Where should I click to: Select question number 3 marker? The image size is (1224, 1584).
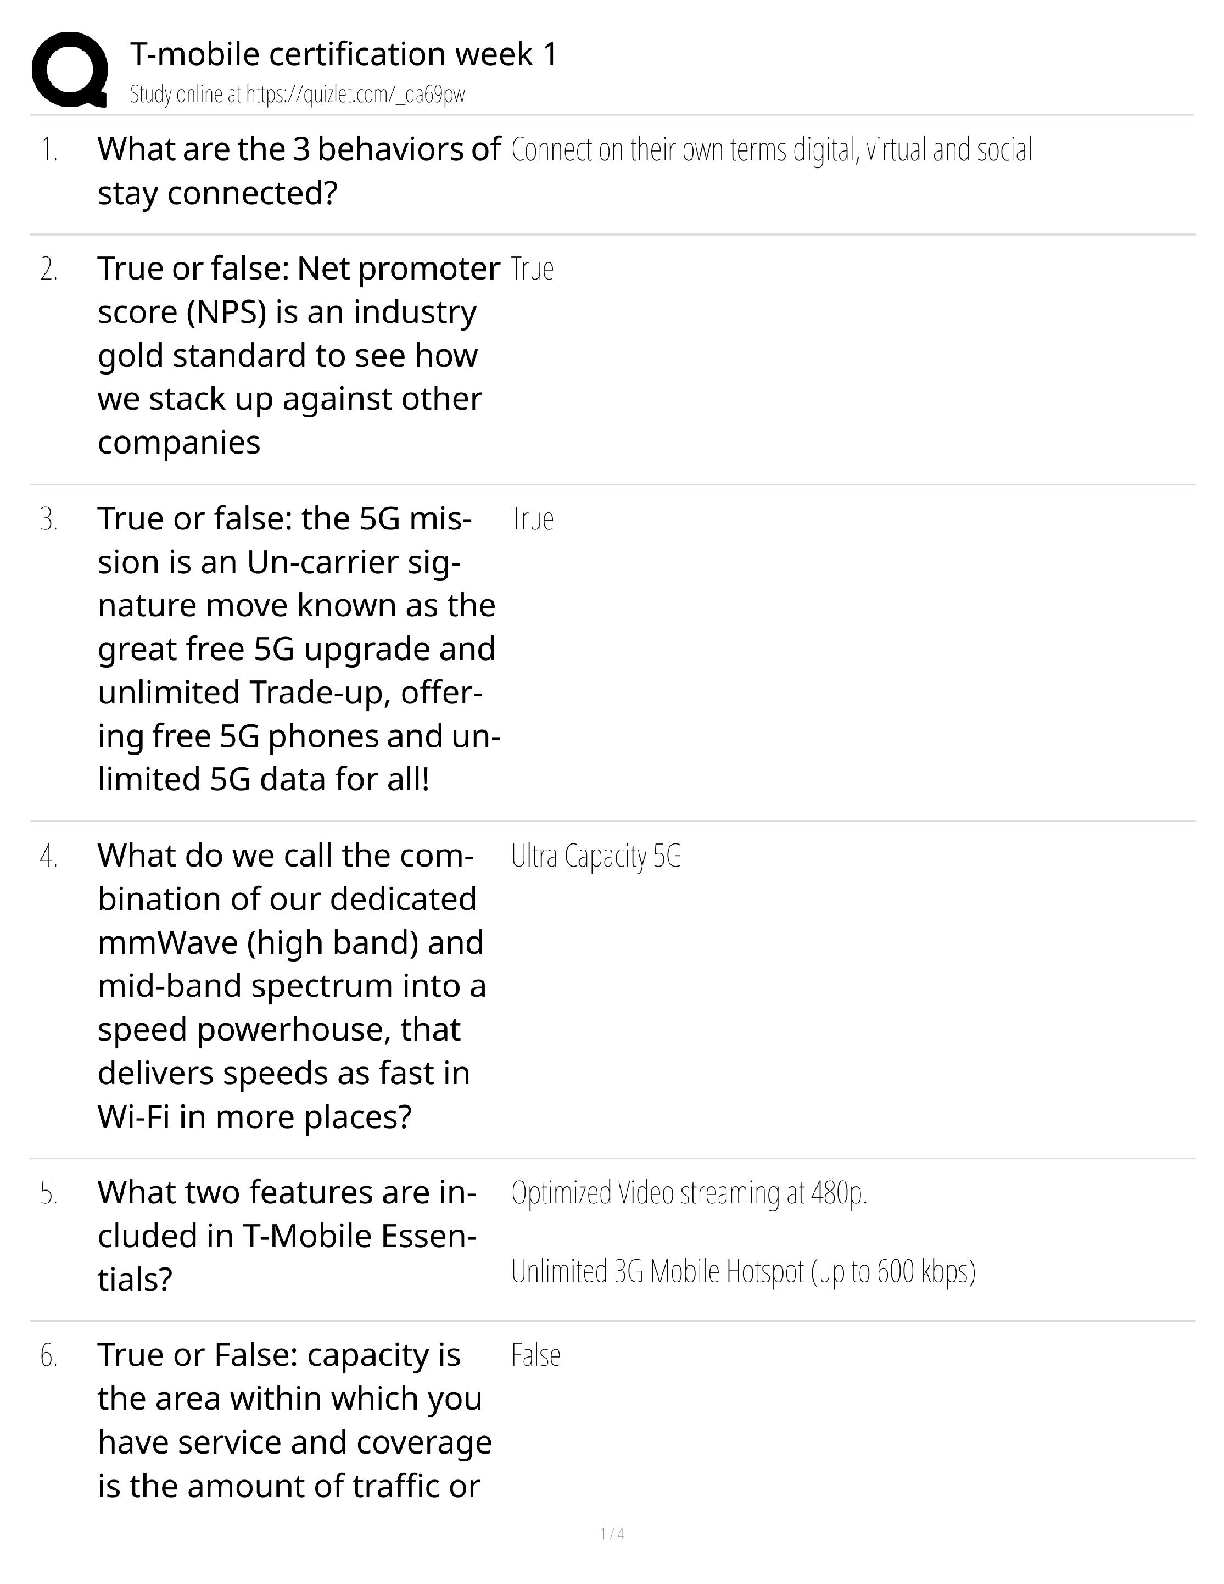(49, 519)
